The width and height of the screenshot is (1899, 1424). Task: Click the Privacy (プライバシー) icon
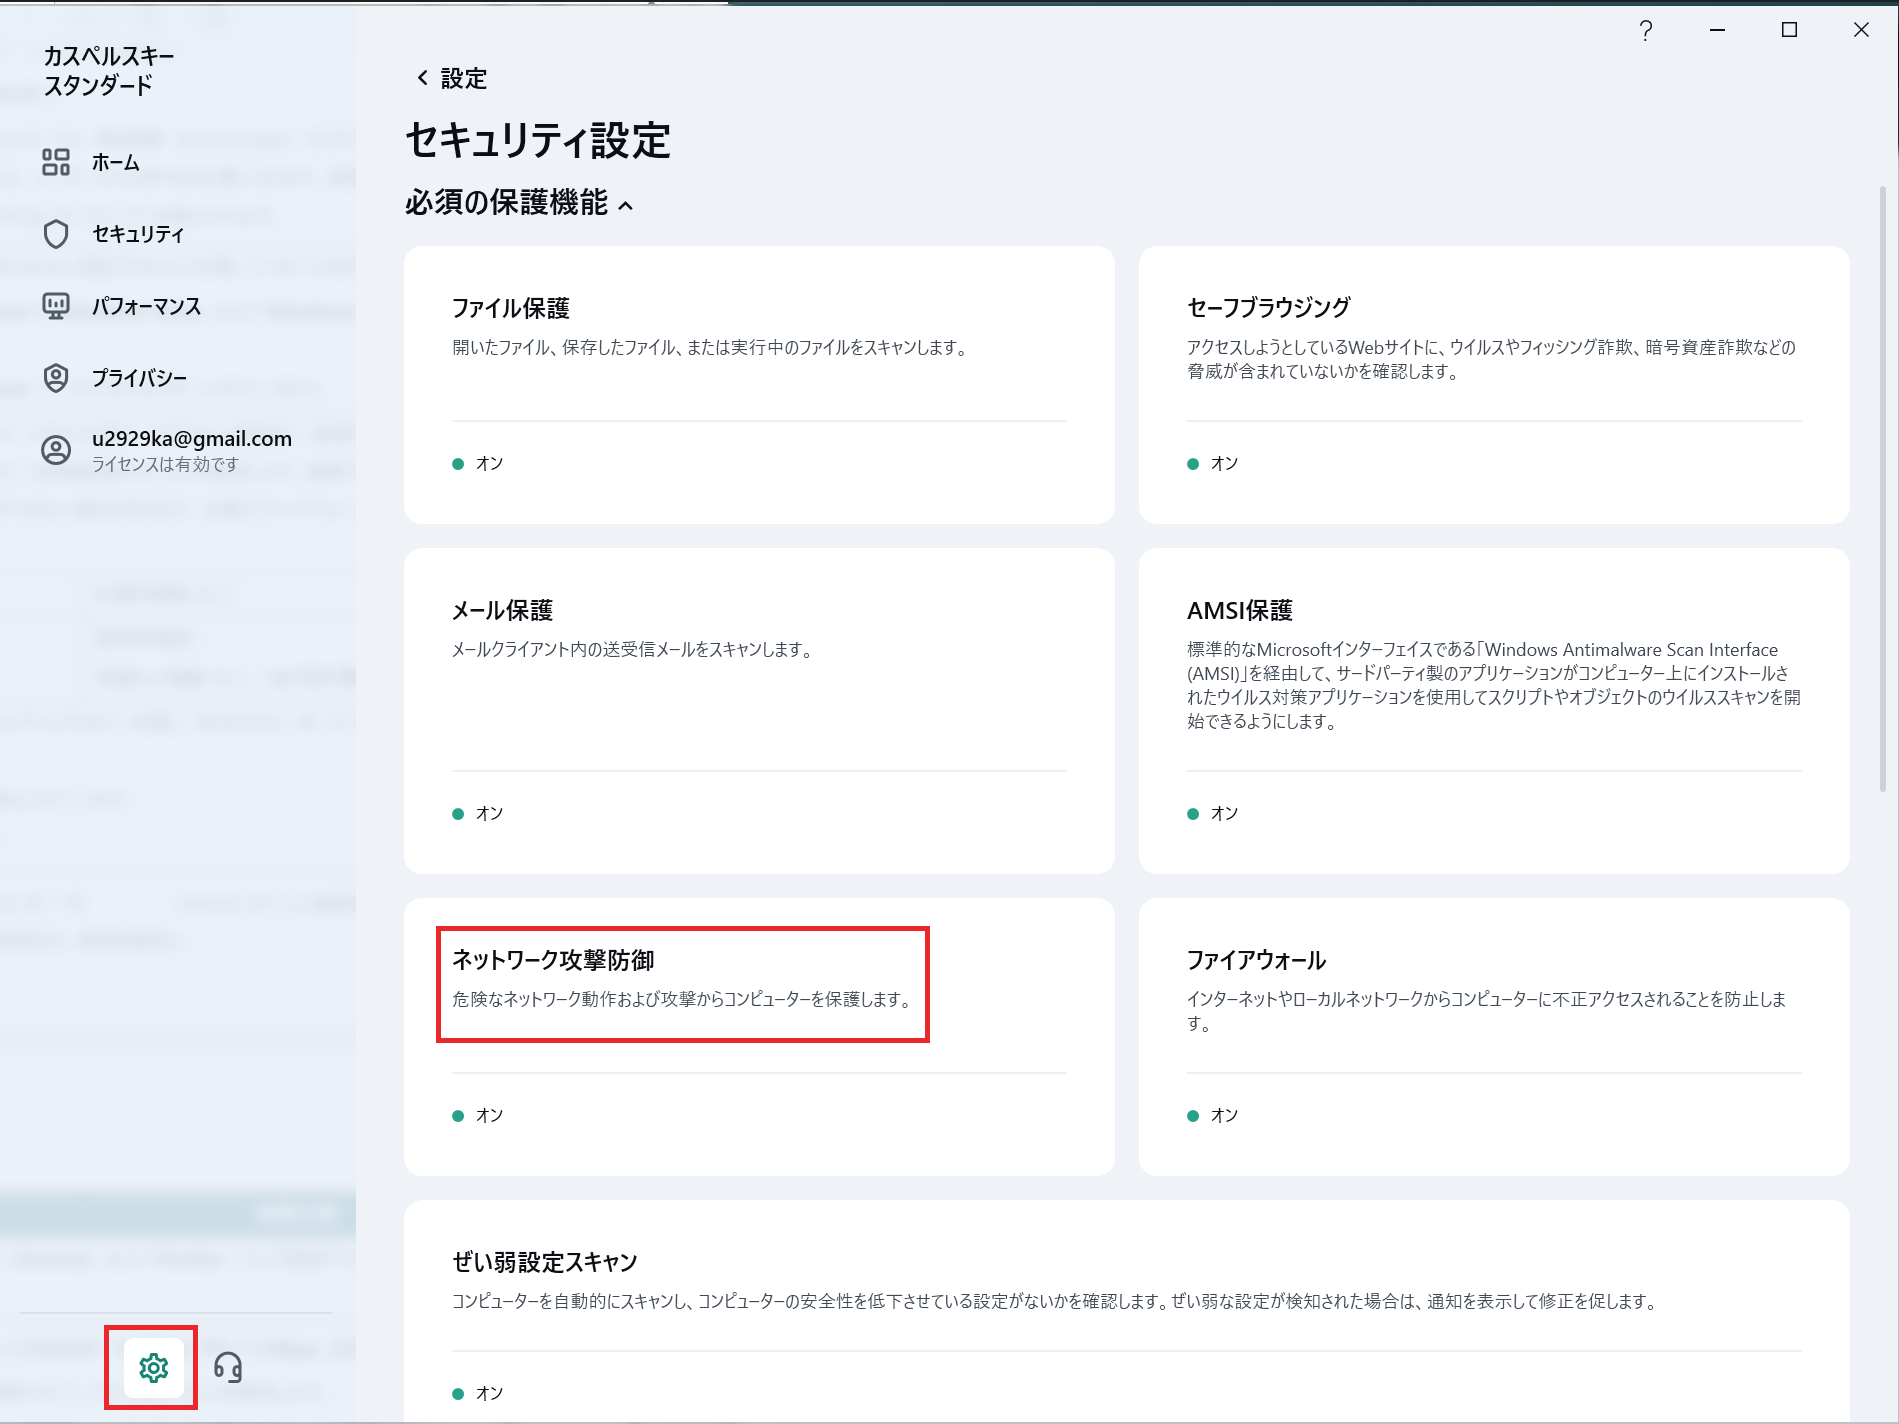pos(56,378)
